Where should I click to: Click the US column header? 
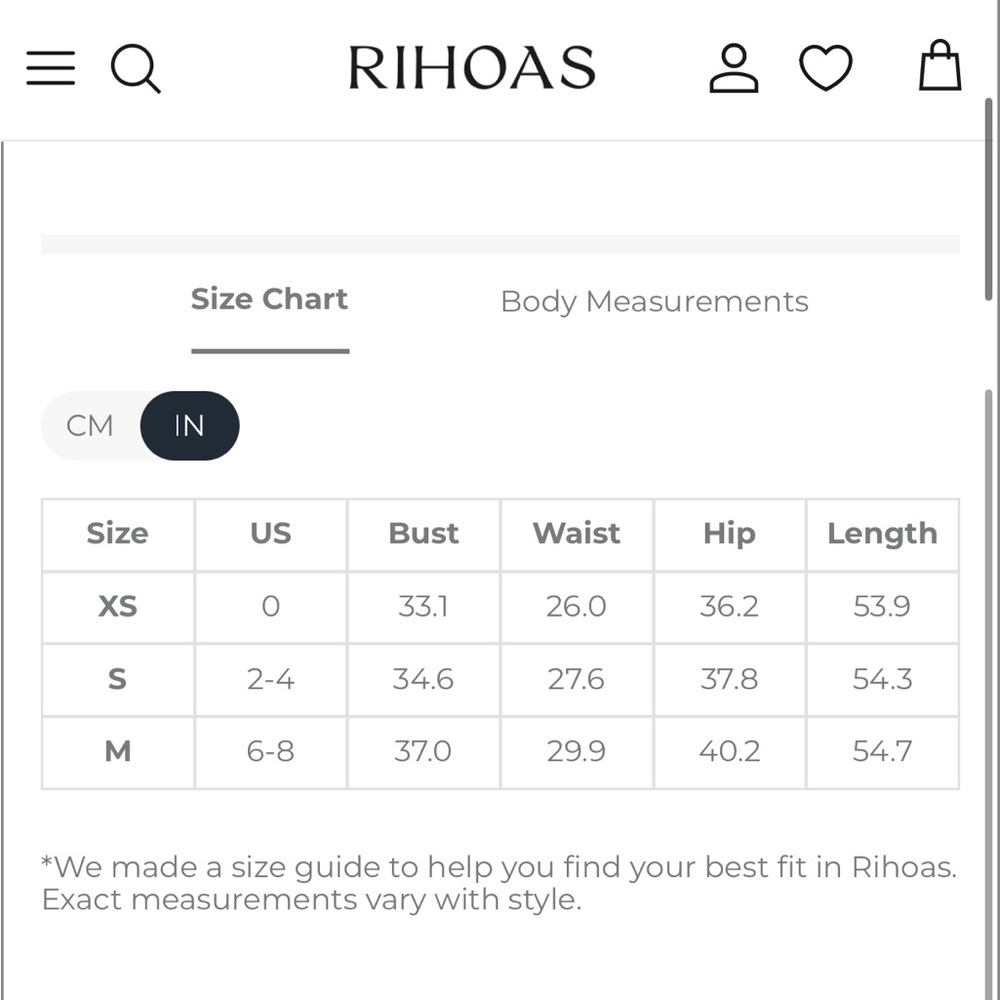click(271, 534)
